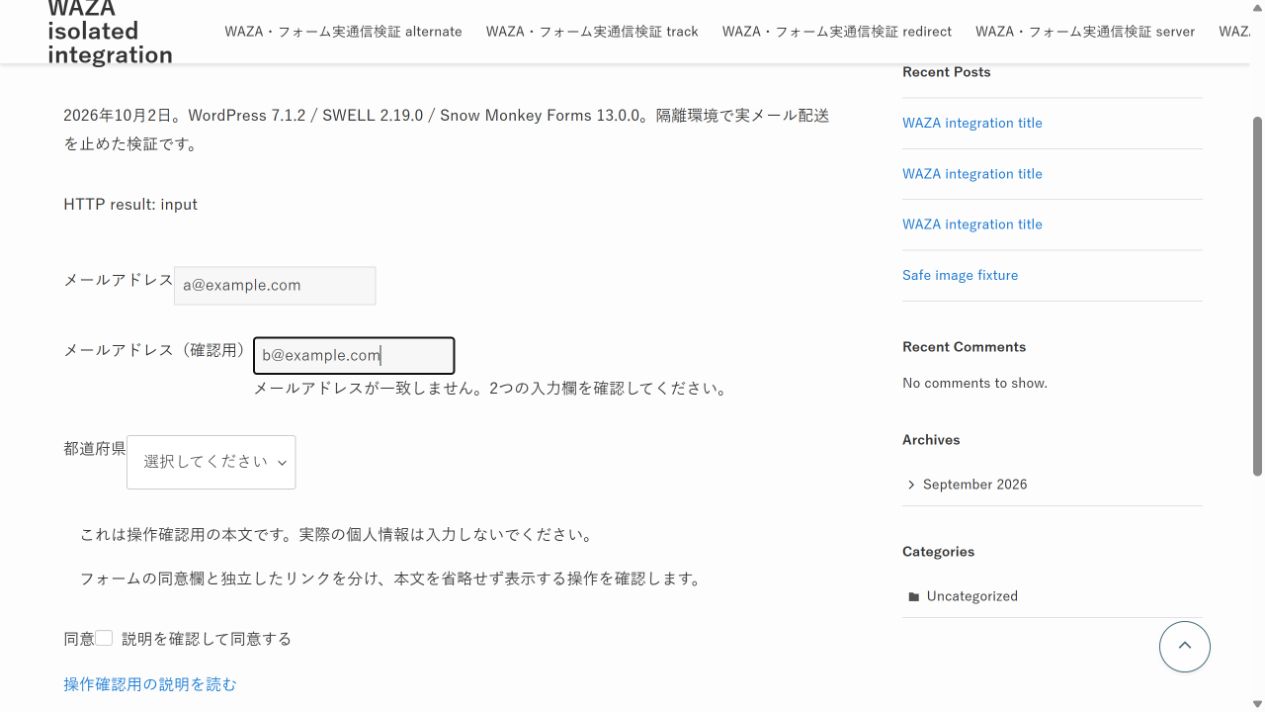Screen dimensions: 1265x712
Task: Open the Safe image fixture post
Action: pos(960,275)
